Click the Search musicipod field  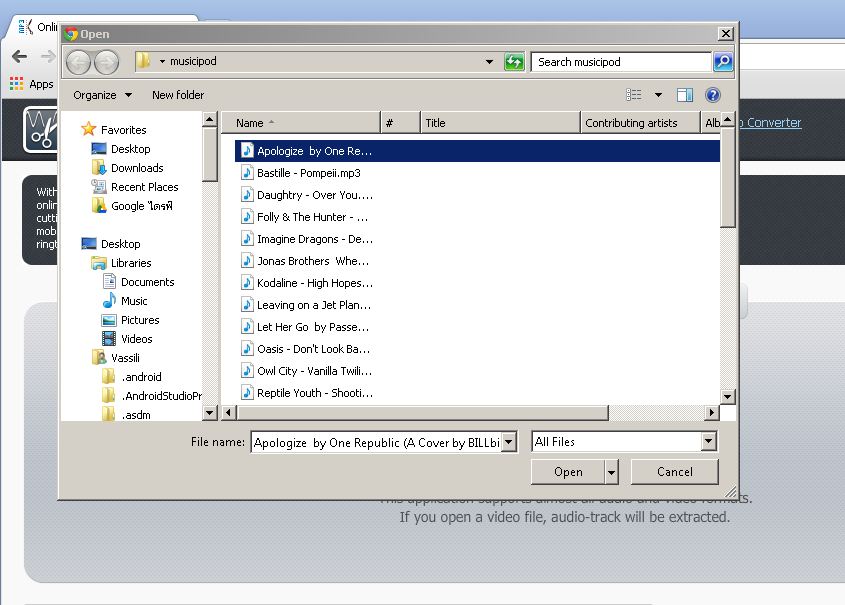[621, 62]
